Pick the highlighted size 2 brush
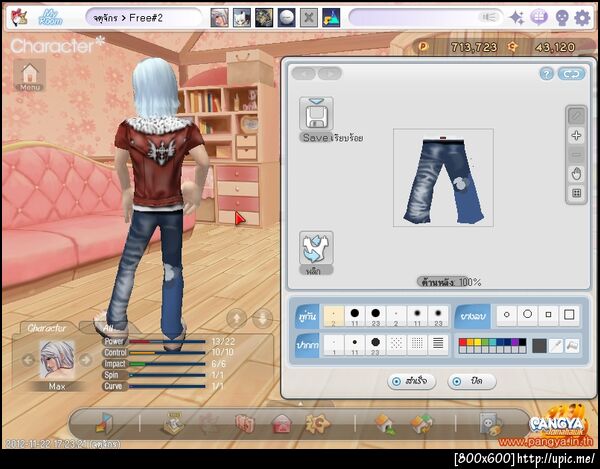This screenshot has width=600, height=469. click(334, 316)
